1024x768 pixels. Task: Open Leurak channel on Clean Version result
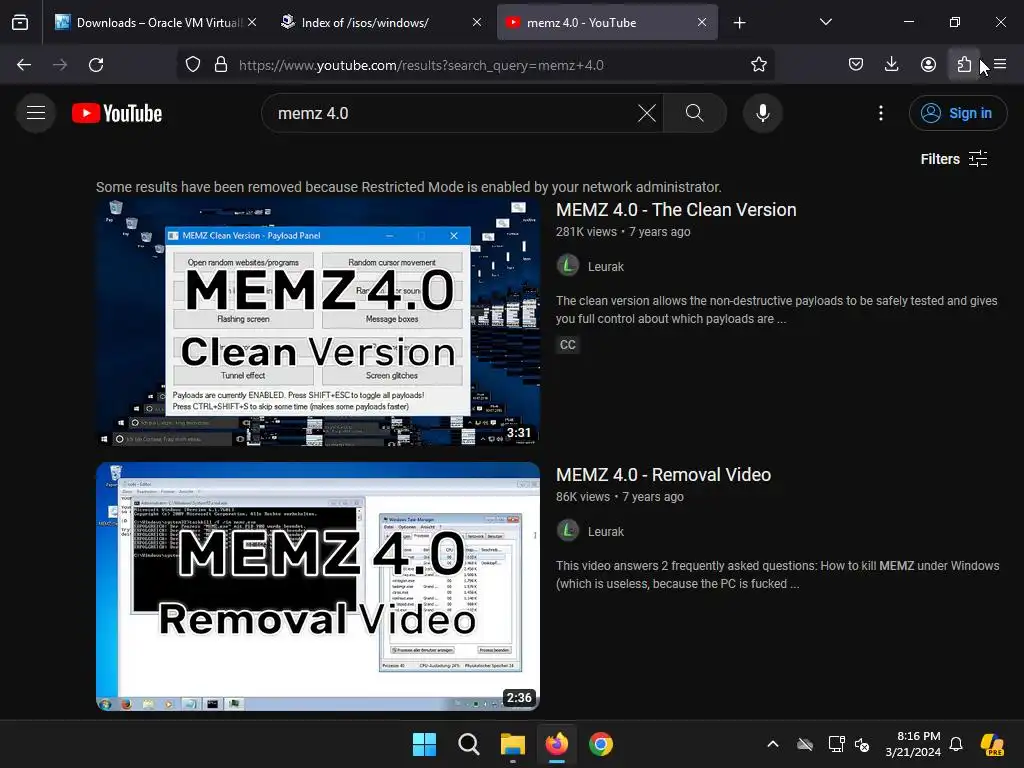pos(605,266)
